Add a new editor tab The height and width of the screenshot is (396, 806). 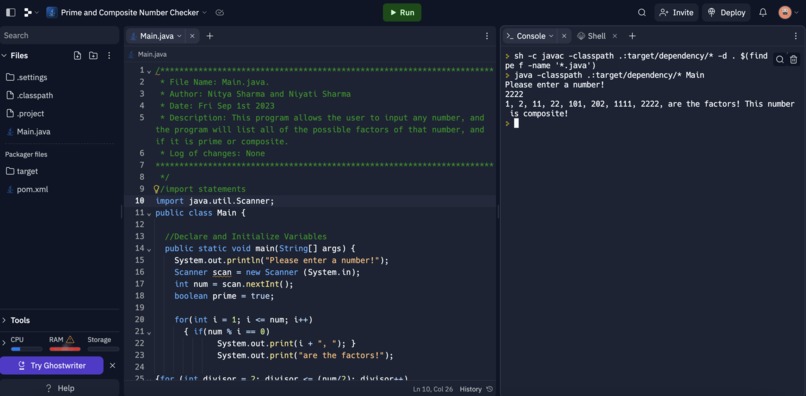click(x=209, y=36)
